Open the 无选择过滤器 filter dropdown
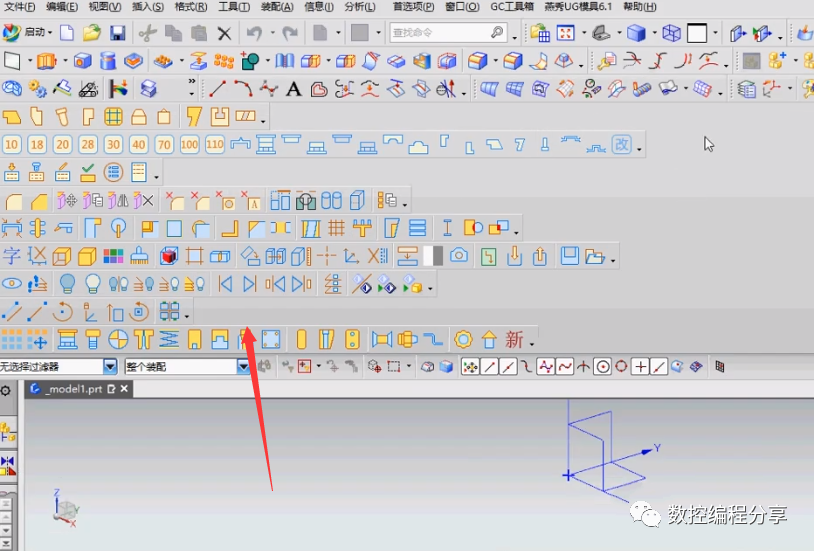This screenshot has width=814, height=551. pyautogui.click(x=110, y=367)
